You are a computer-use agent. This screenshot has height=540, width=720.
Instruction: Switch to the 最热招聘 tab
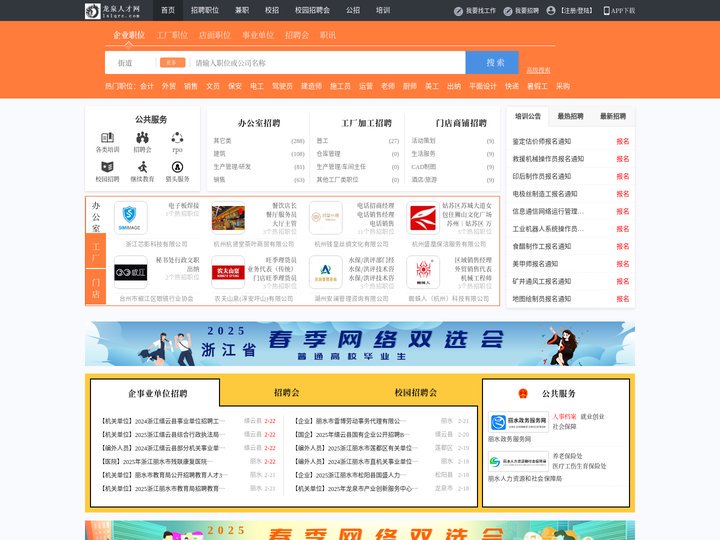[570, 116]
